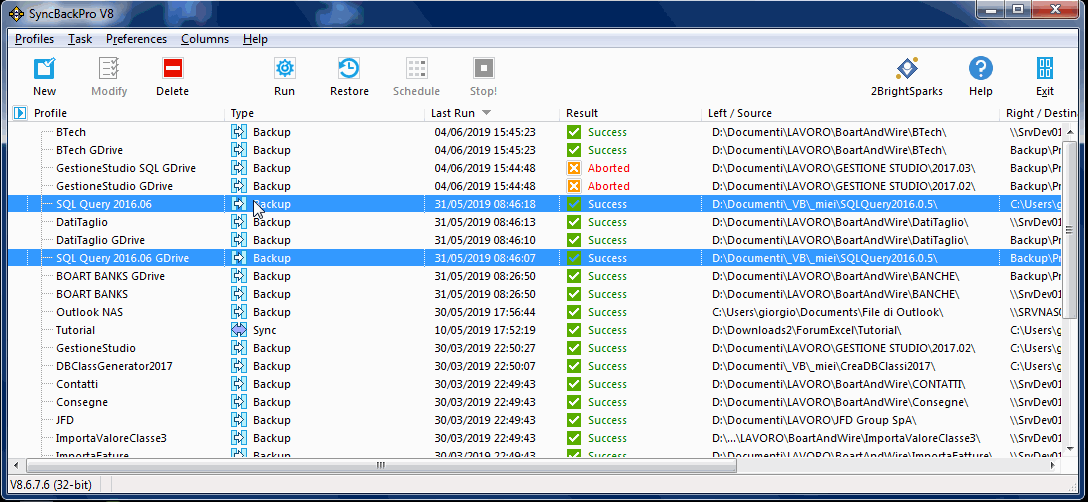The height and width of the screenshot is (502, 1088).
Task: Open the Profiles menu
Action: pos(34,39)
